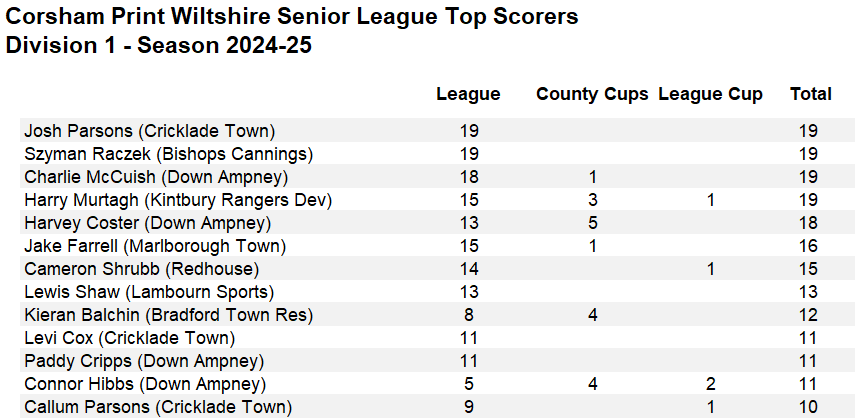Click the League column header

coord(468,94)
